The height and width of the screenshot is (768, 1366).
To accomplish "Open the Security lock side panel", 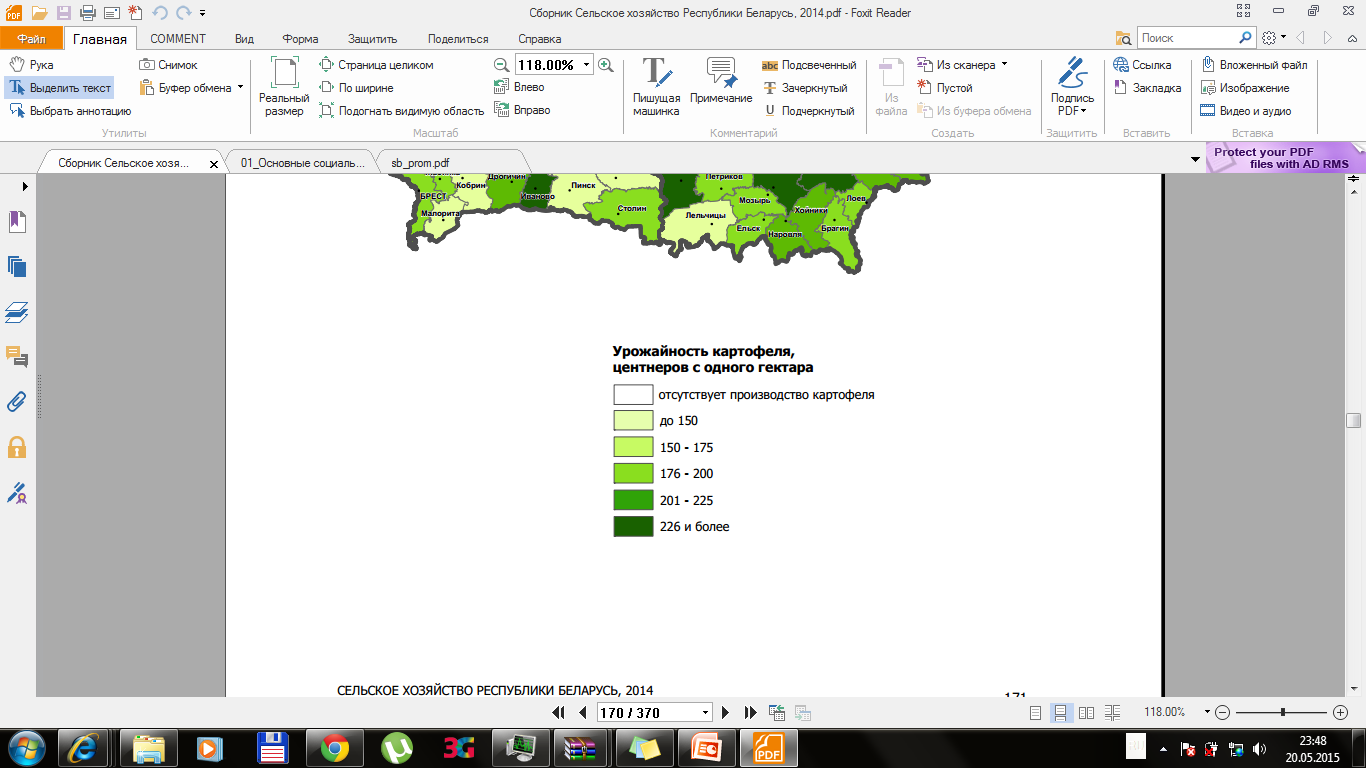I will 17,447.
